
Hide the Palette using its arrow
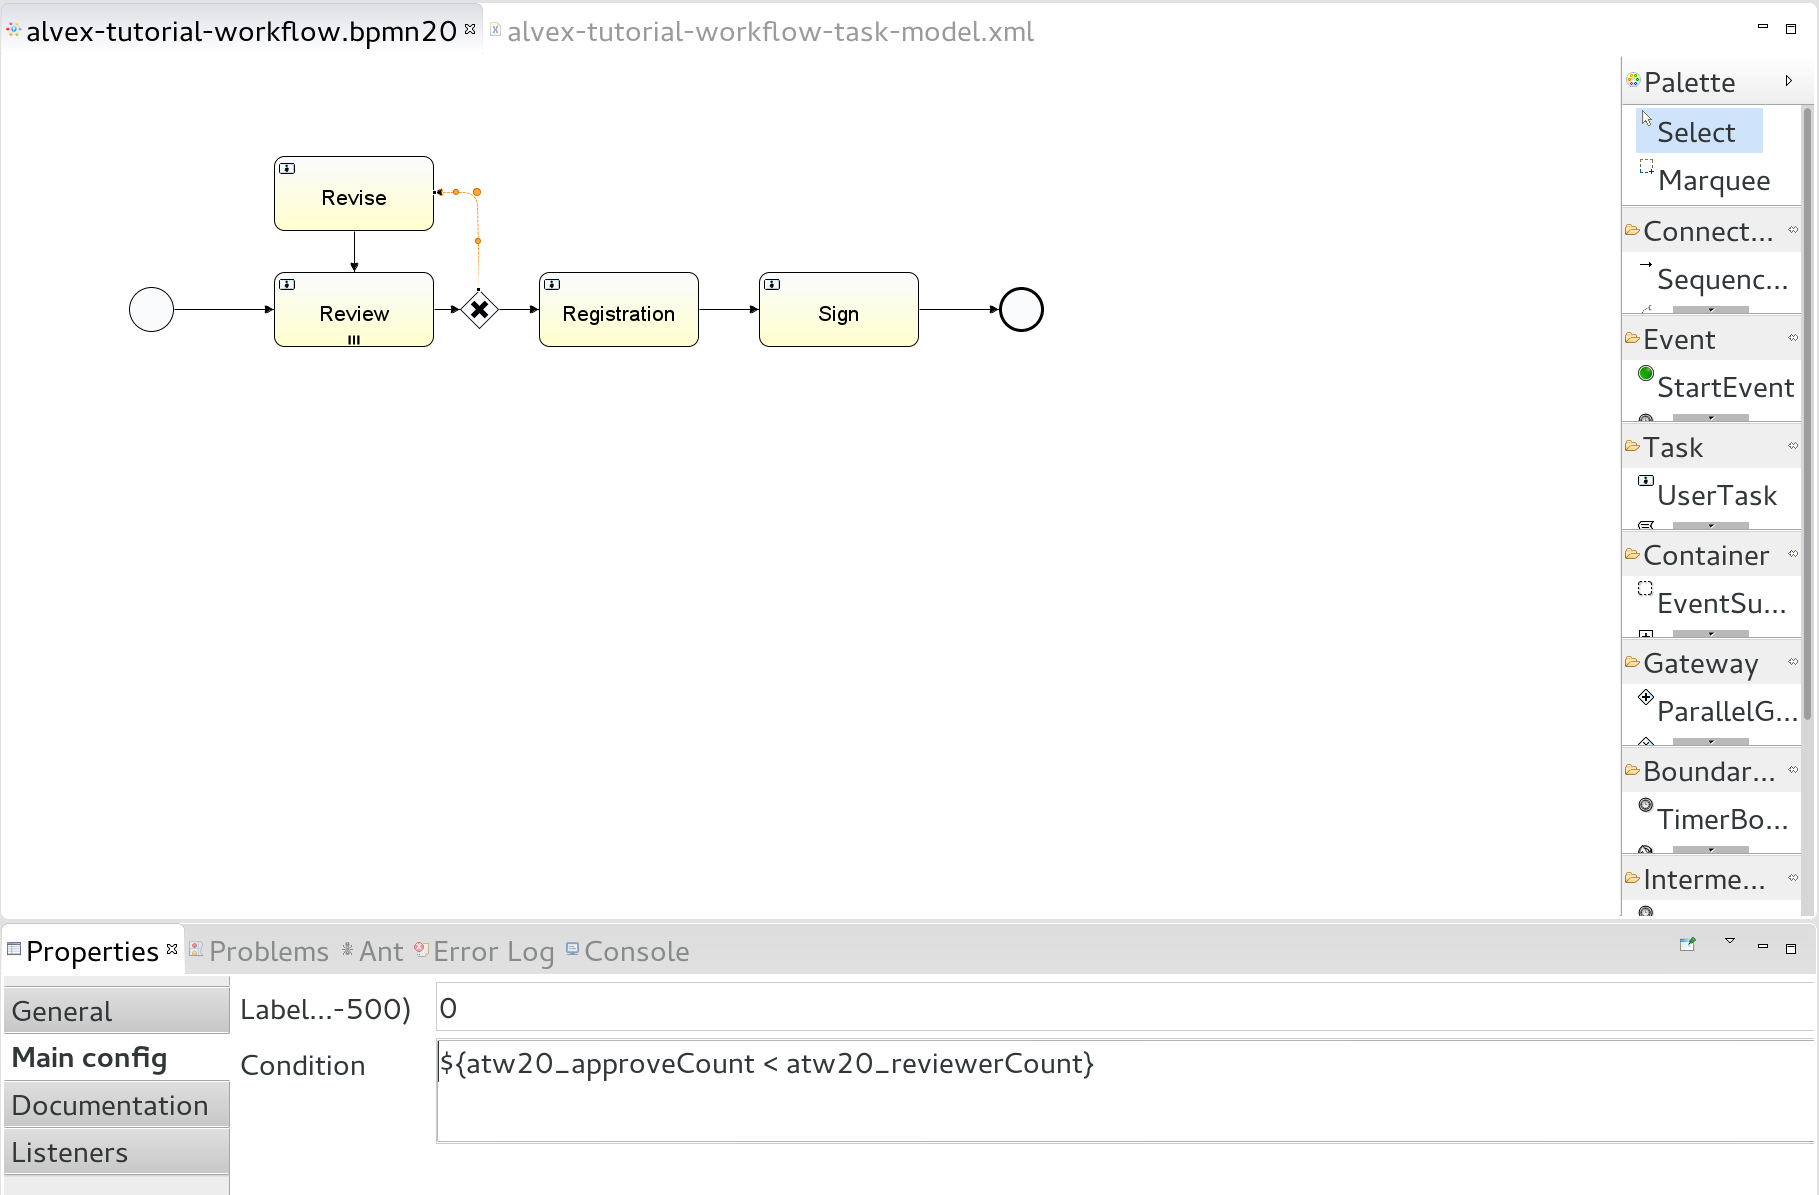click(1788, 81)
